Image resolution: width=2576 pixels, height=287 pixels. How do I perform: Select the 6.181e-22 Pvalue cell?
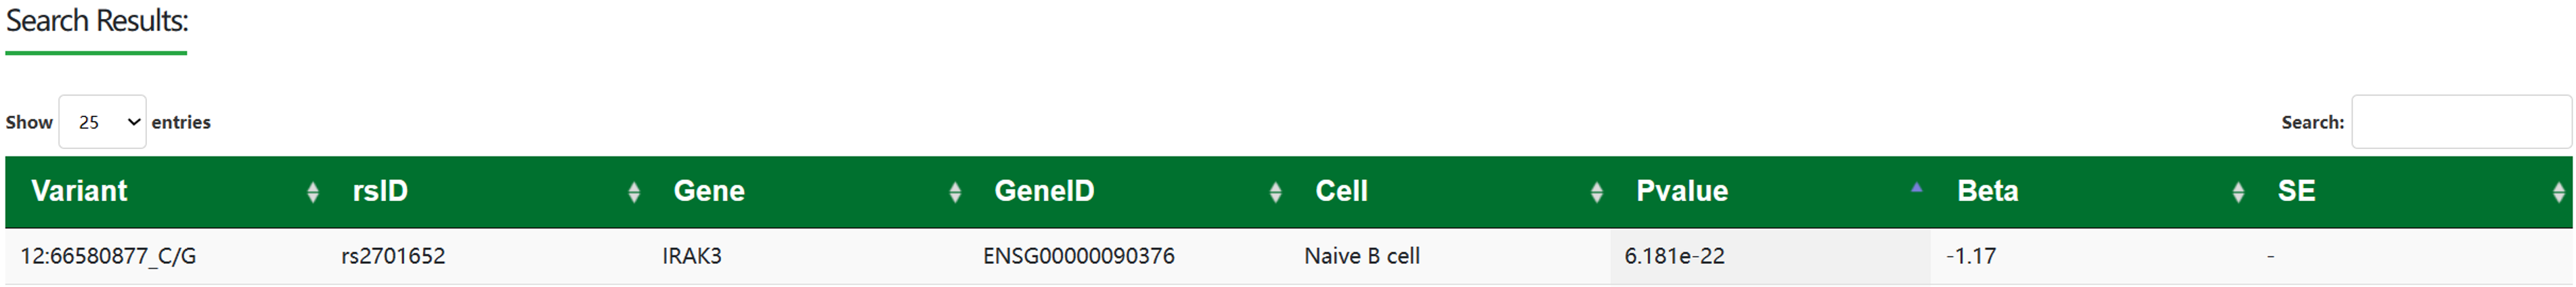pos(1674,256)
